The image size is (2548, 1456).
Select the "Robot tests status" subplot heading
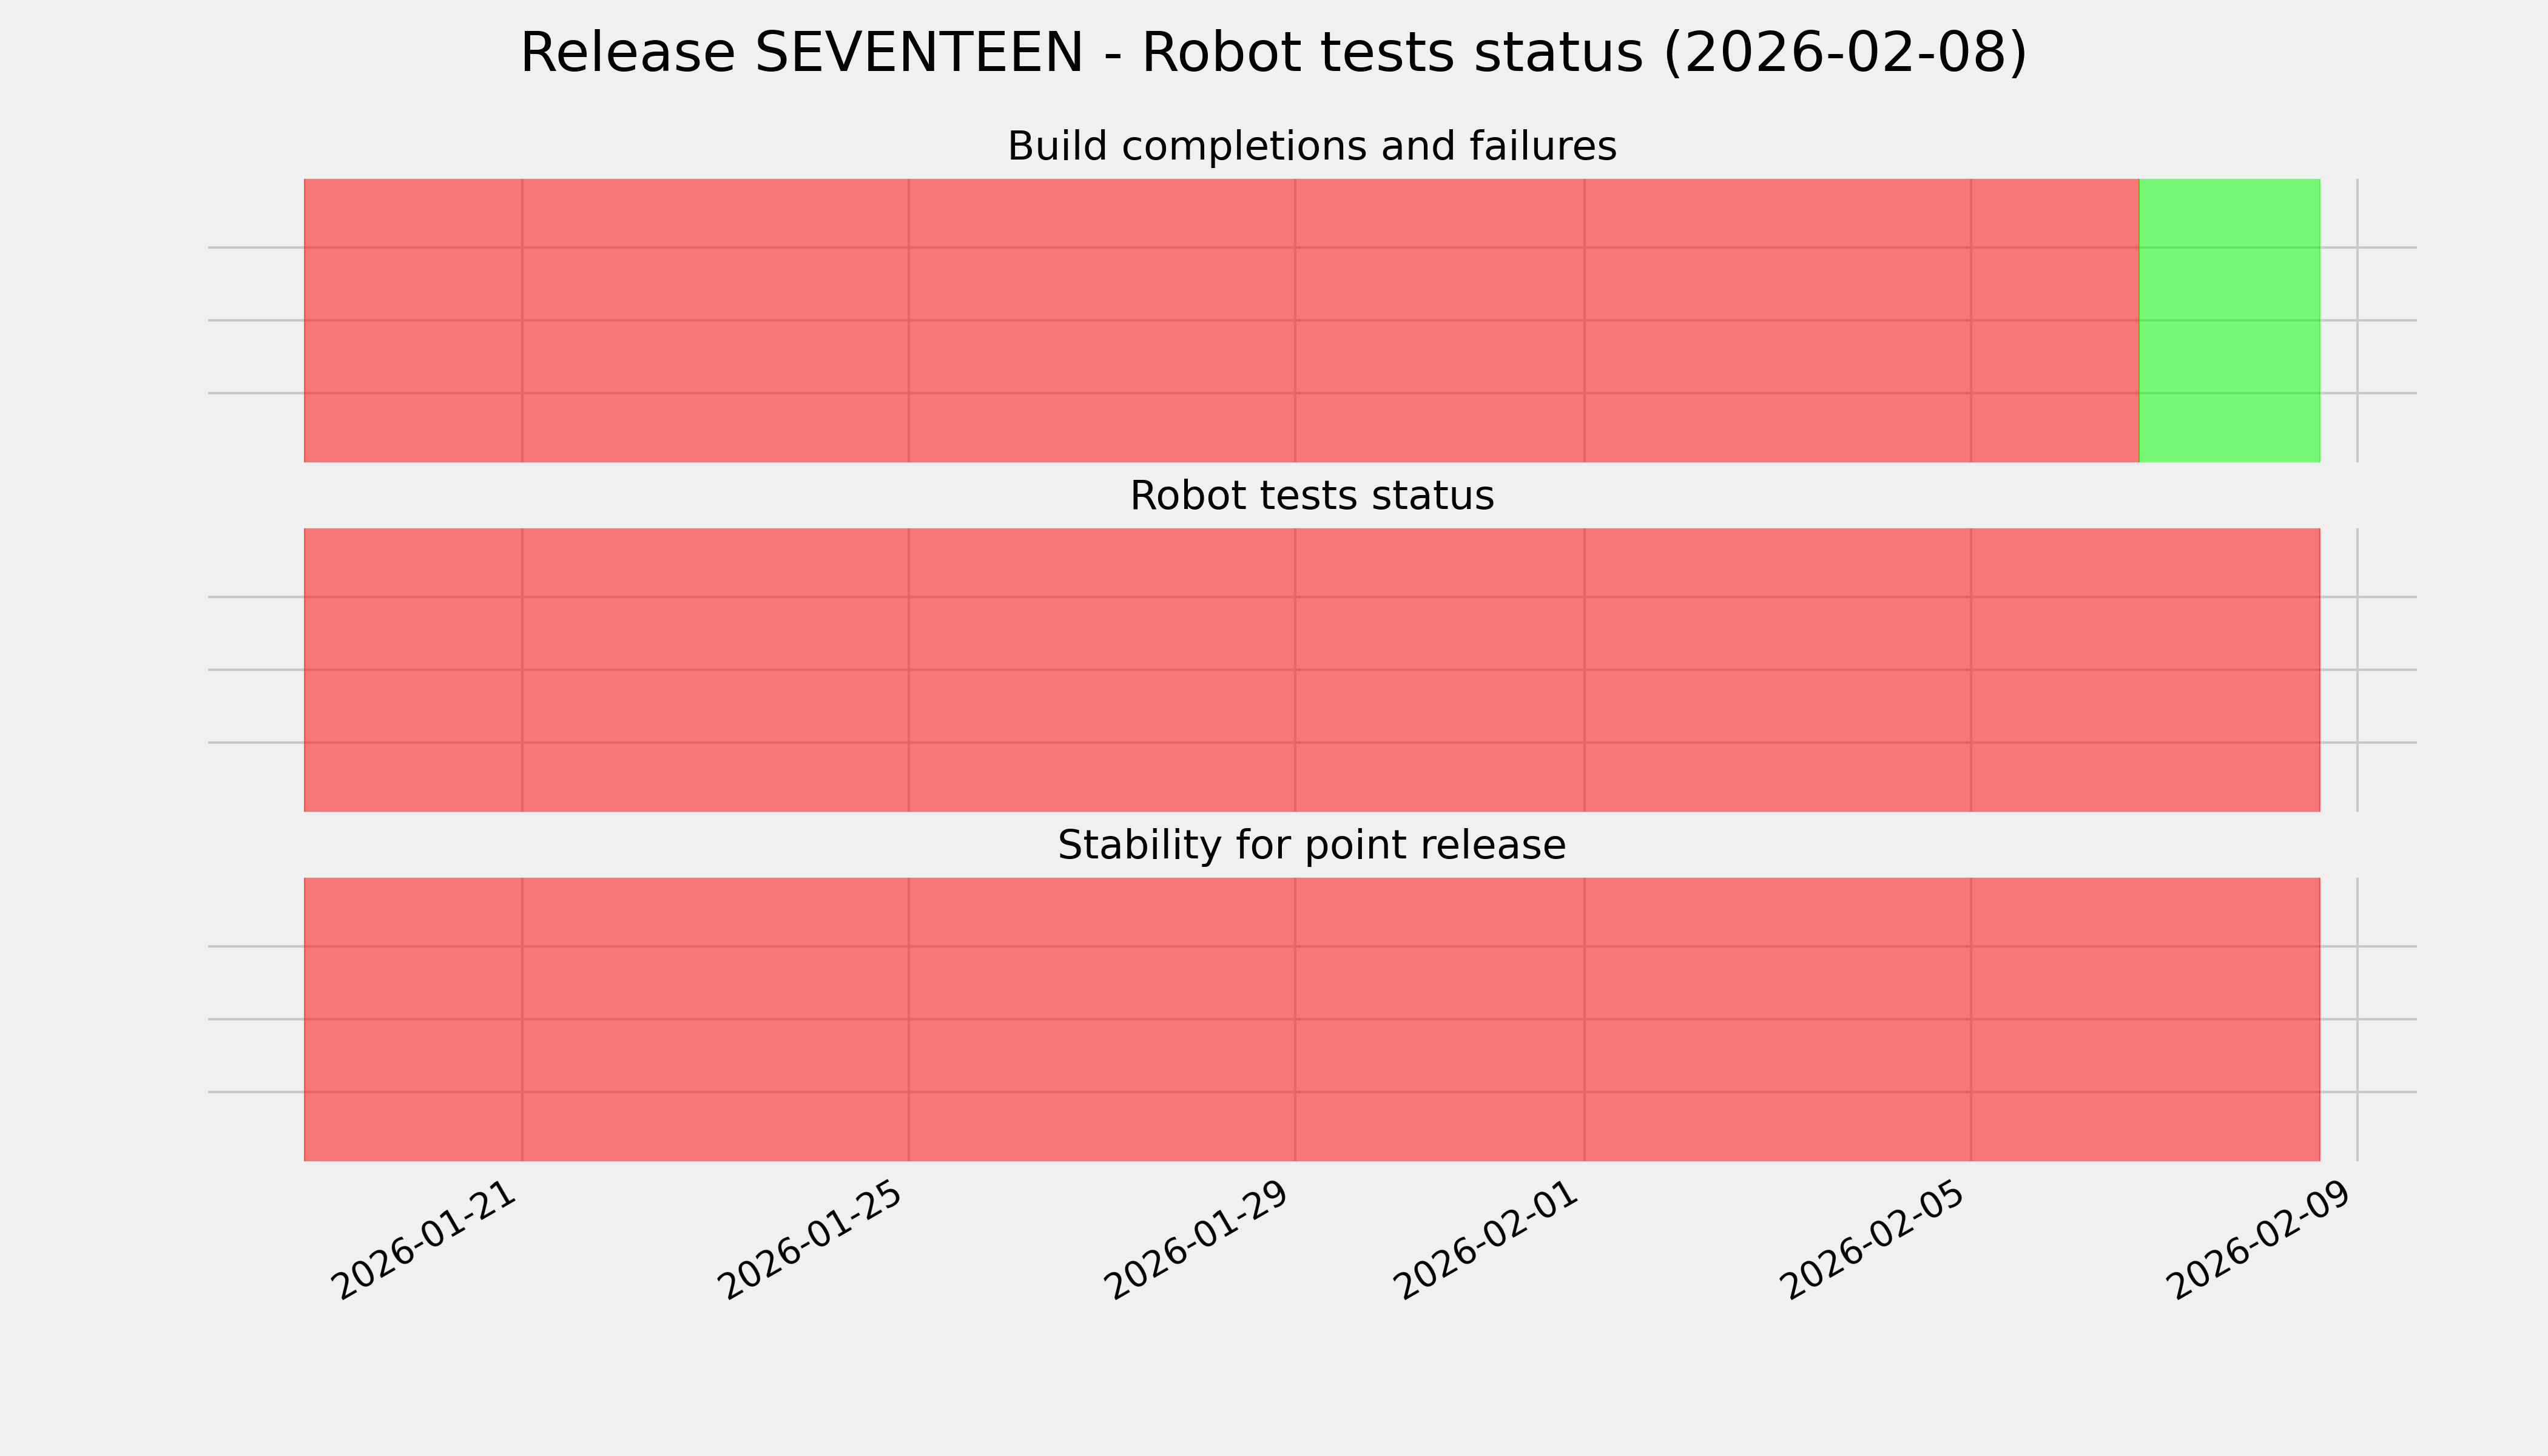pyautogui.click(x=1311, y=496)
